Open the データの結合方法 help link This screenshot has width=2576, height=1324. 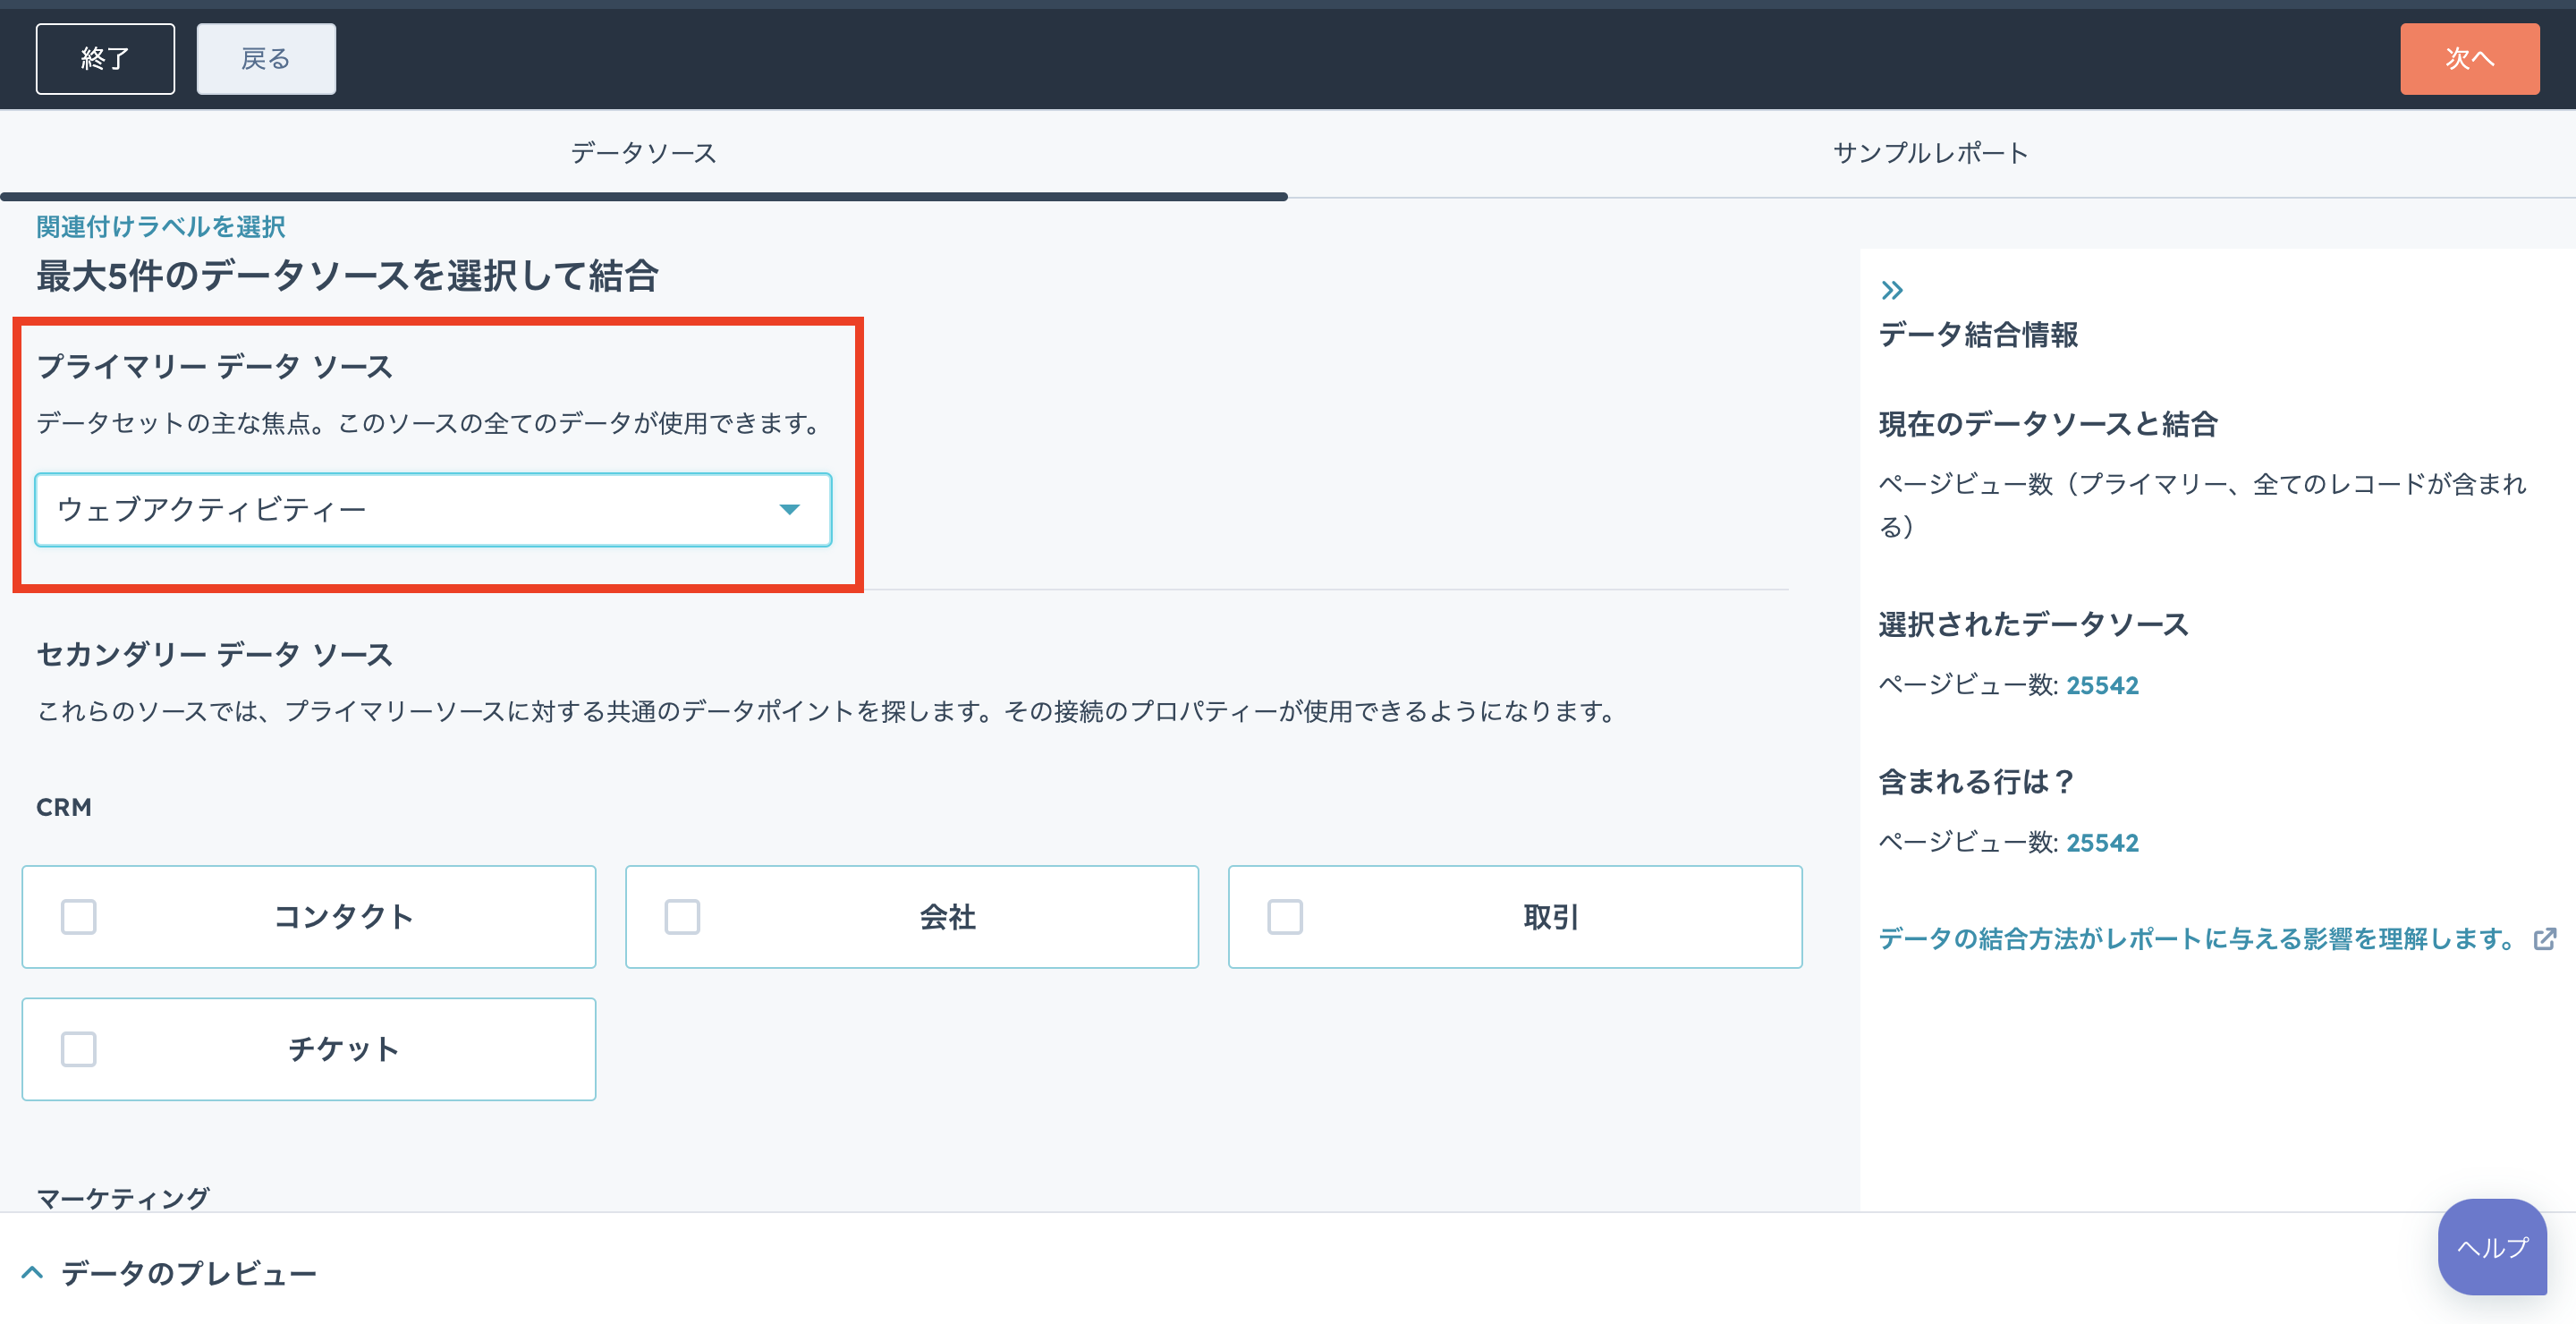pos(2197,939)
